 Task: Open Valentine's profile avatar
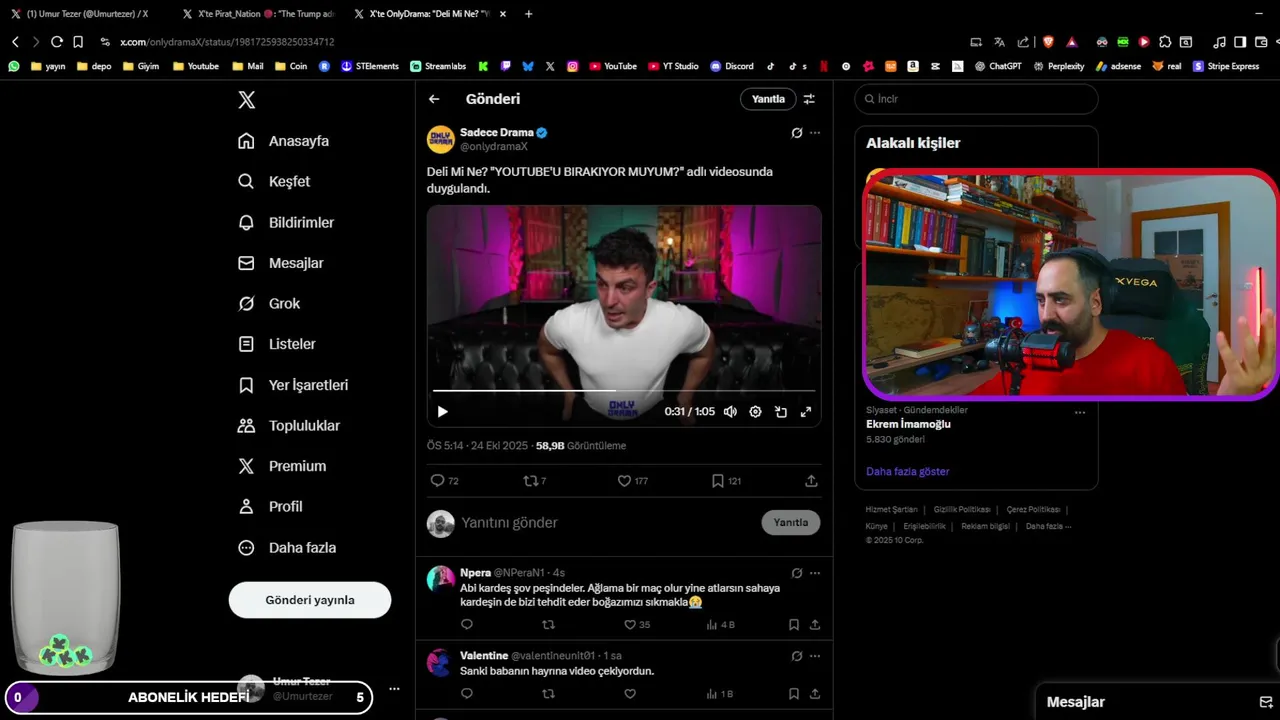click(440, 662)
